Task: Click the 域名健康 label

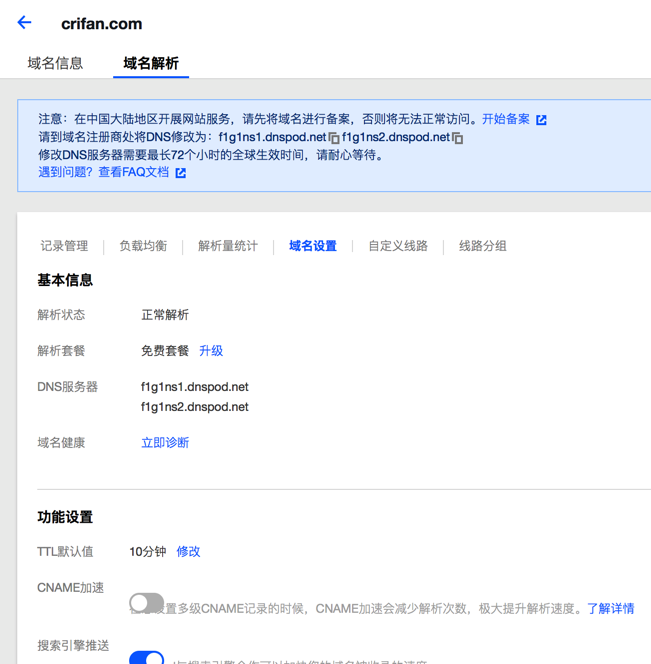Action: pos(61,443)
